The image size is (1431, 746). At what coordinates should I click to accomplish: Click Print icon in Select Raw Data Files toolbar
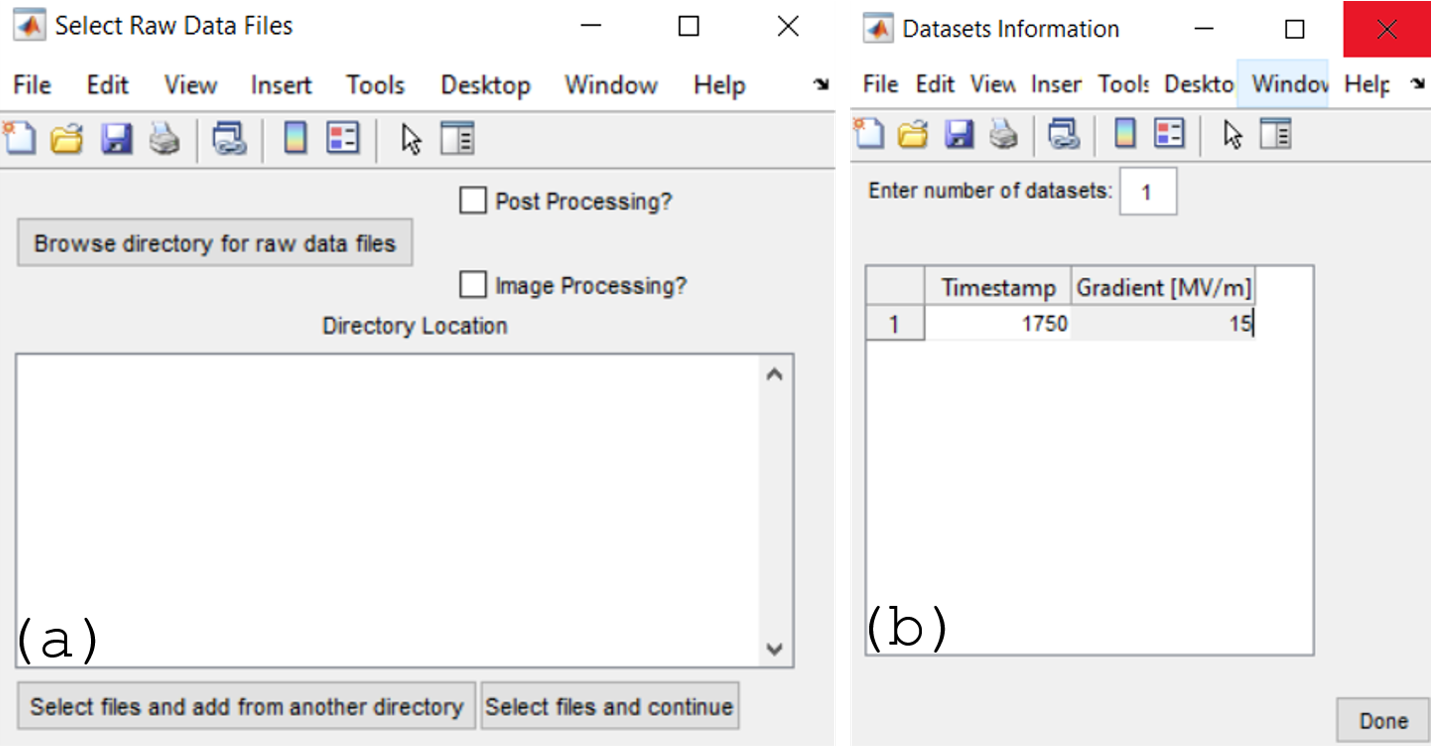pos(164,139)
